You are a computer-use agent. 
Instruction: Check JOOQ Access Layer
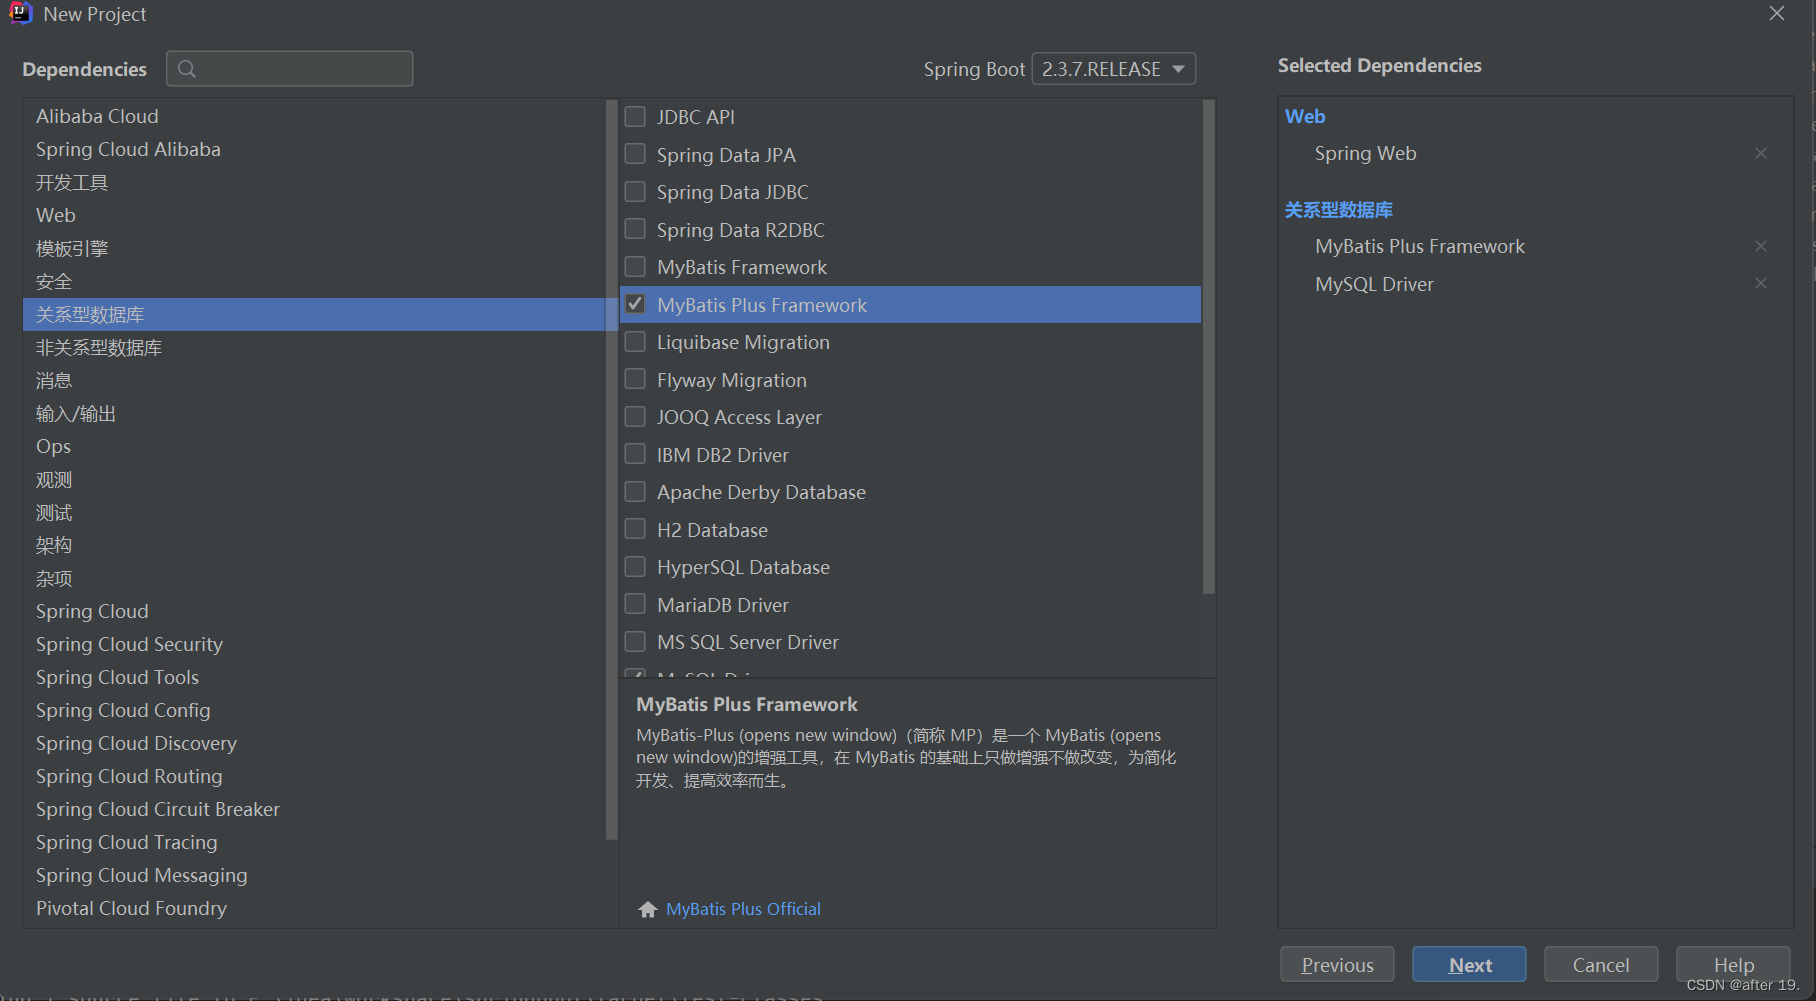(635, 417)
